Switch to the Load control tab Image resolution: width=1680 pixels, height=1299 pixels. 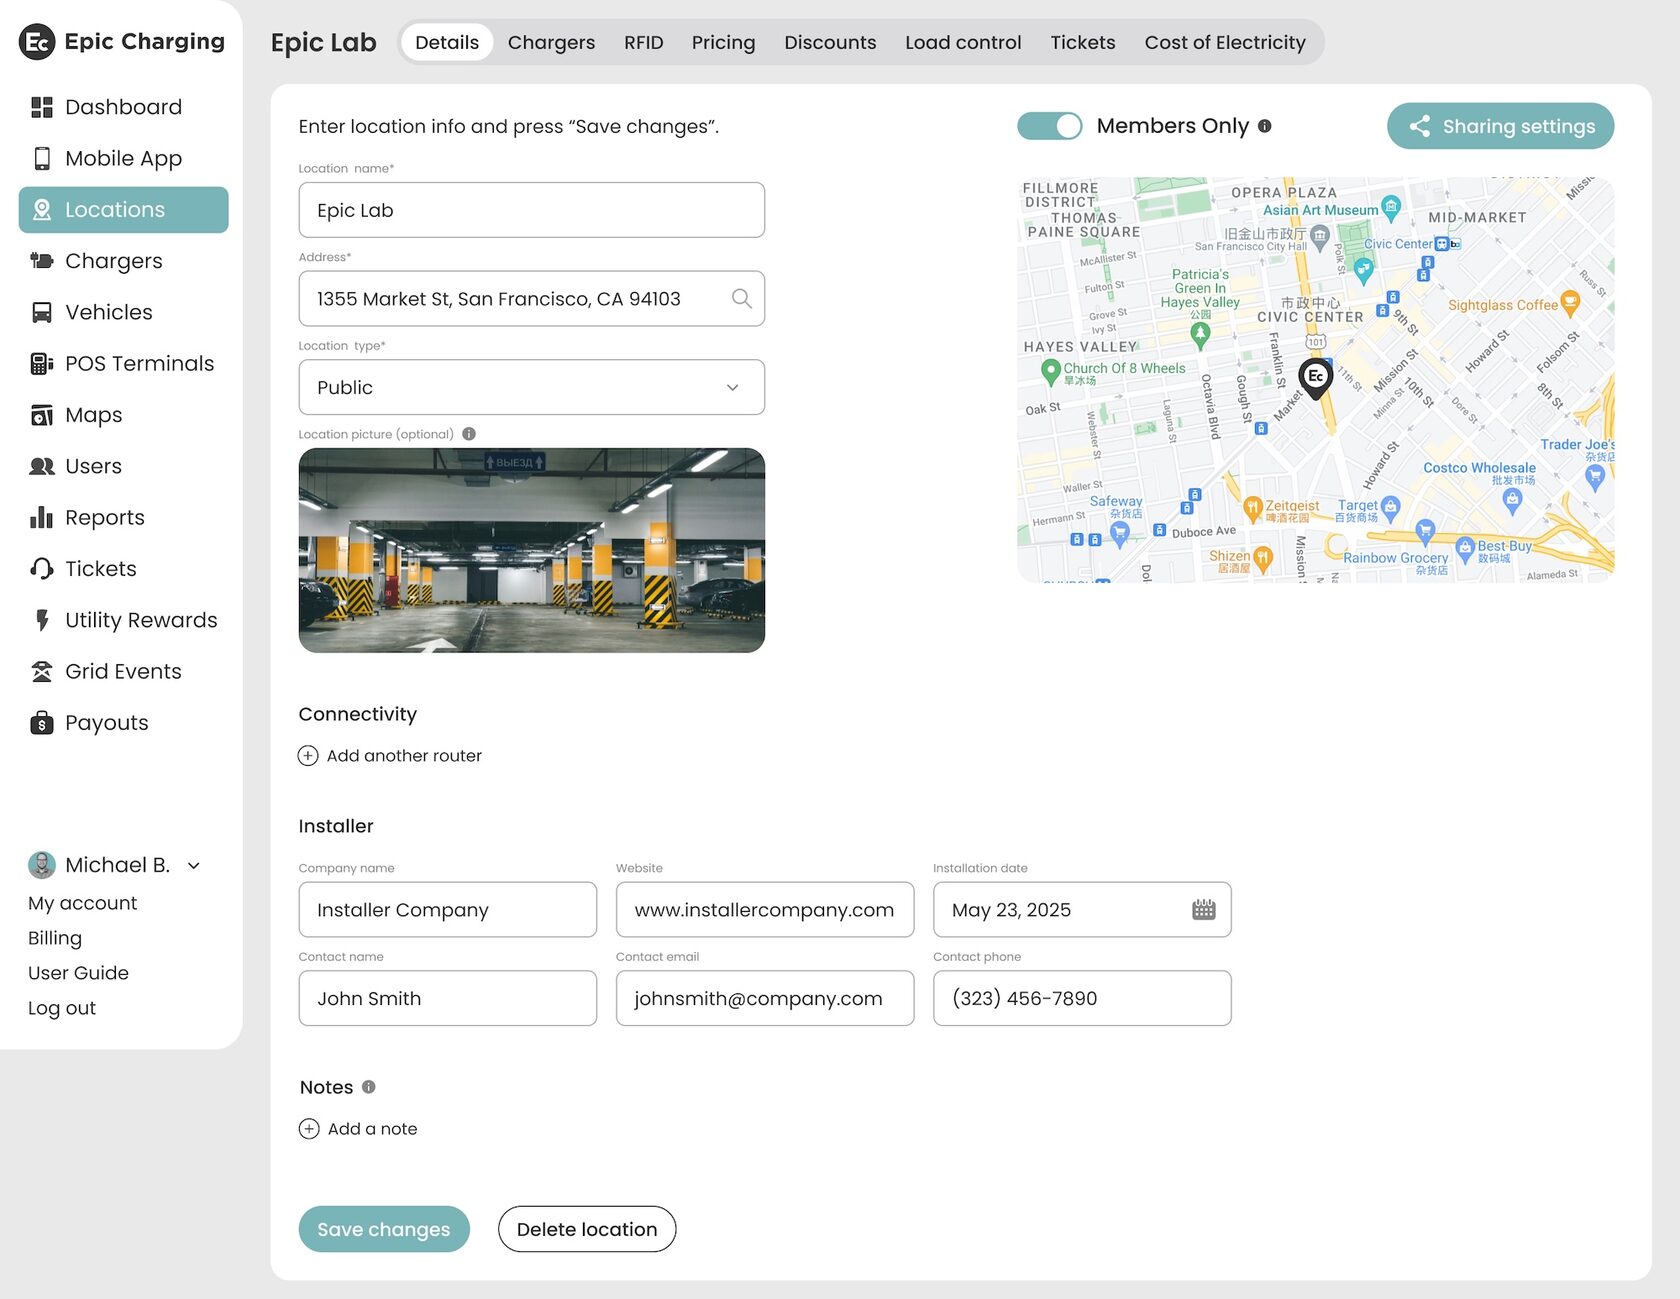pos(963,42)
